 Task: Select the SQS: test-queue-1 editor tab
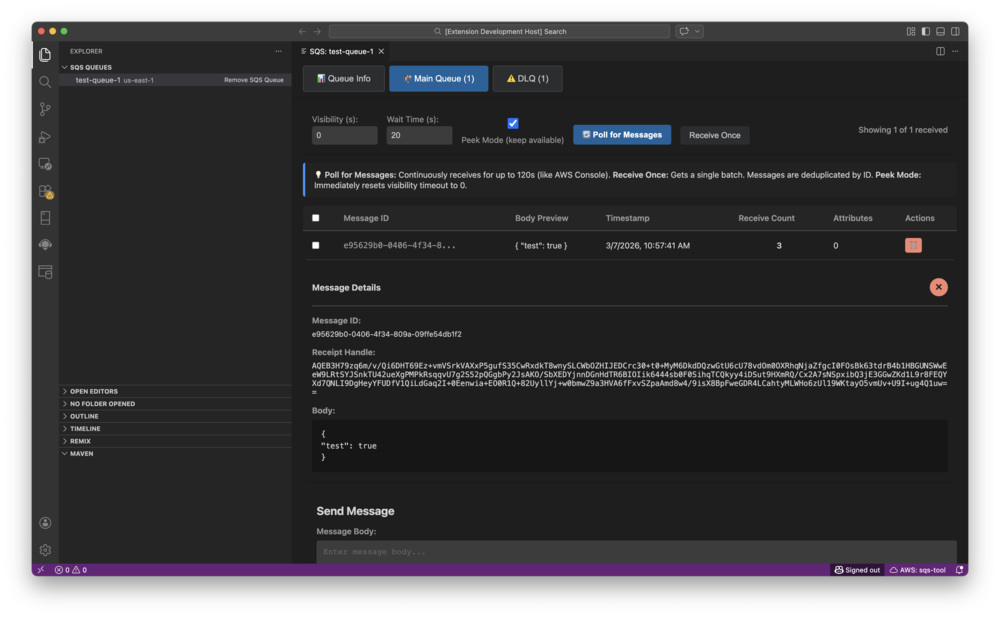tap(341, 51)
